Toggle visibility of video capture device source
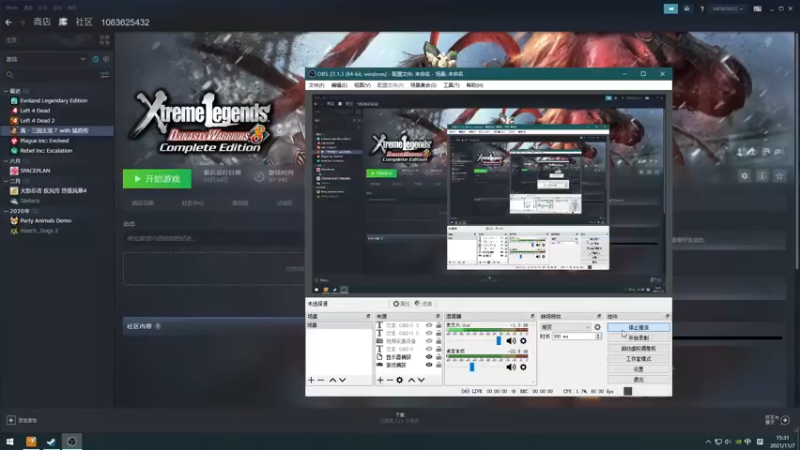Viewport: 800px width, 450px height. (x=429, y=341)
